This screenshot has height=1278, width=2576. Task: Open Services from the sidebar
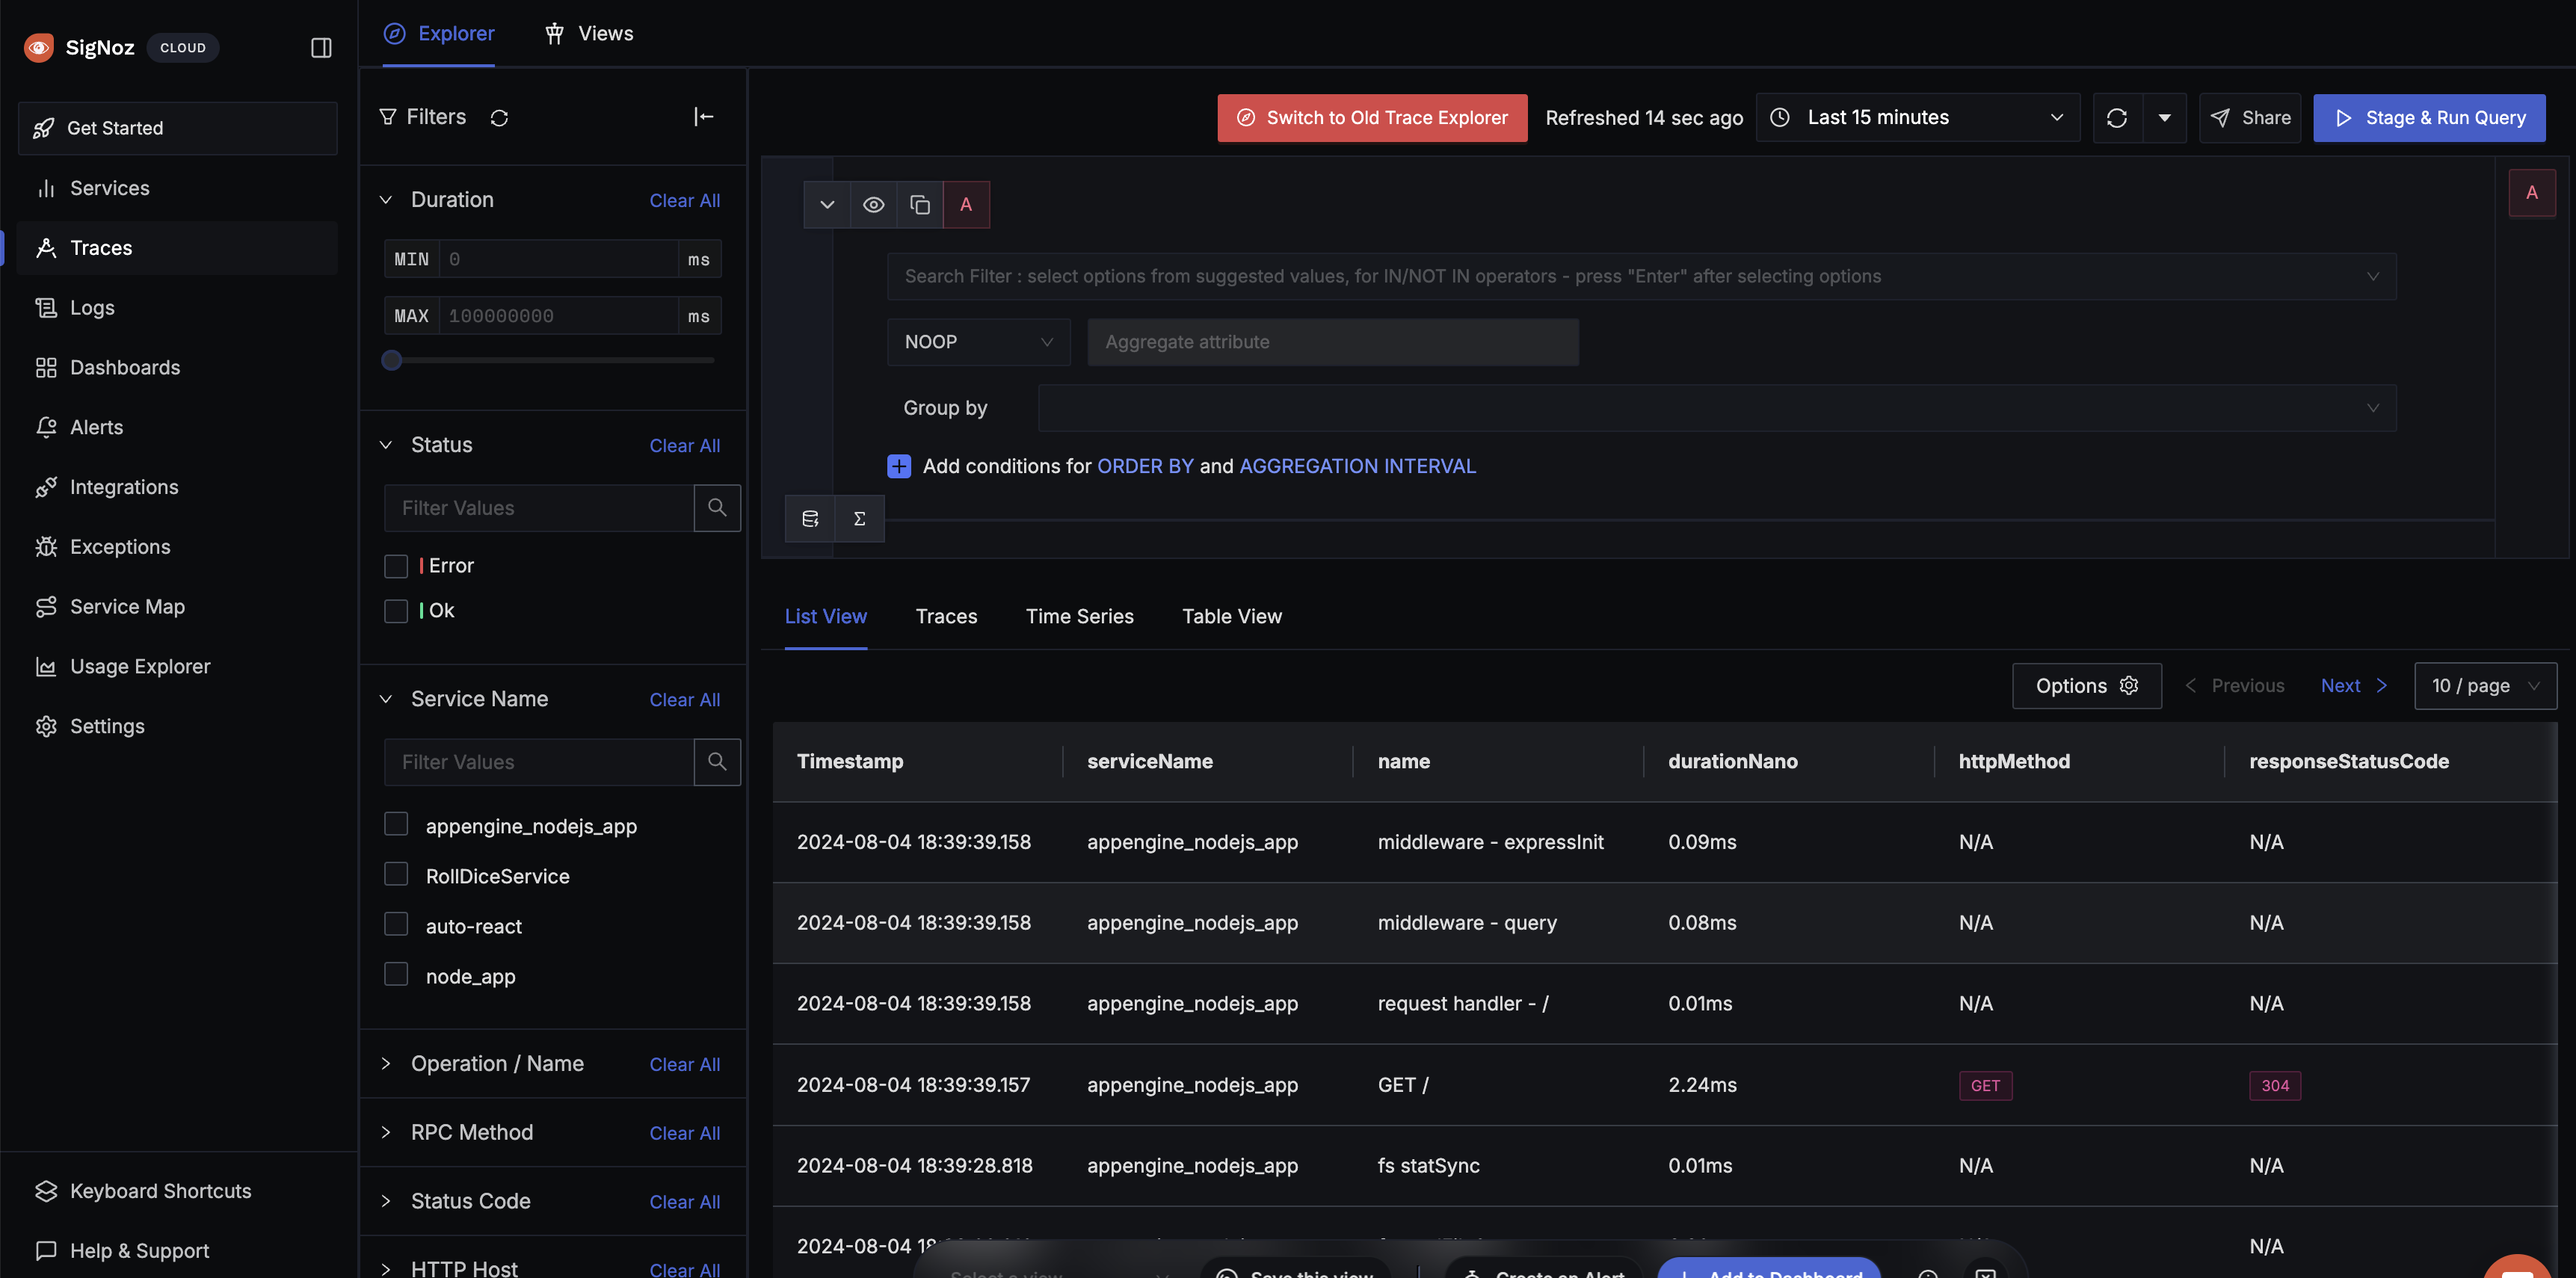coord(178,188)
